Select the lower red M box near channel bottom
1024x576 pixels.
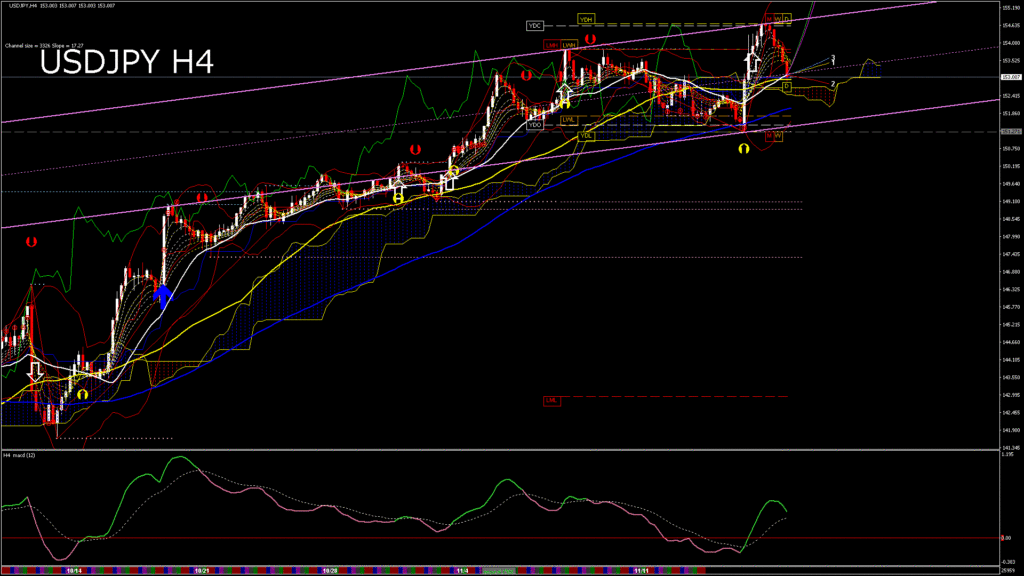pos(769,136)
